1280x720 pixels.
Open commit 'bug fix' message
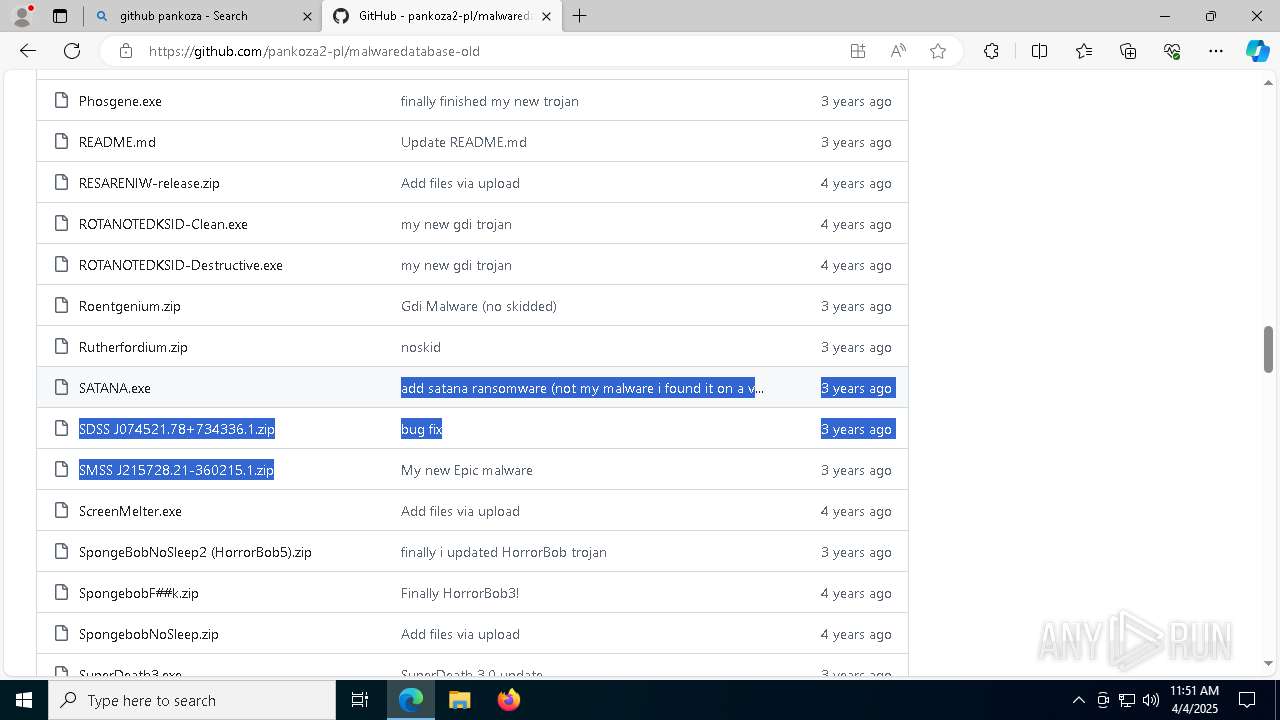coord(421,429)
